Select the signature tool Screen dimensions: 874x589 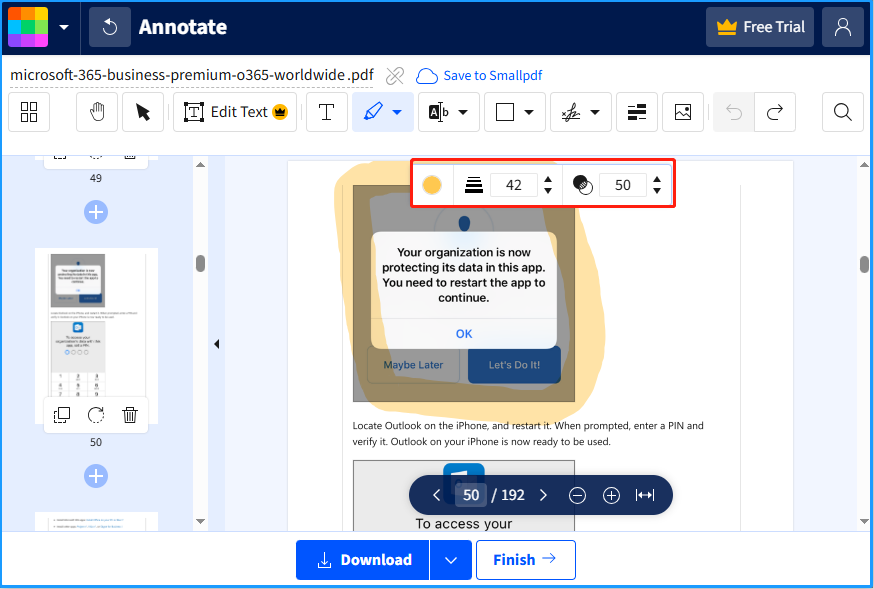571,112
